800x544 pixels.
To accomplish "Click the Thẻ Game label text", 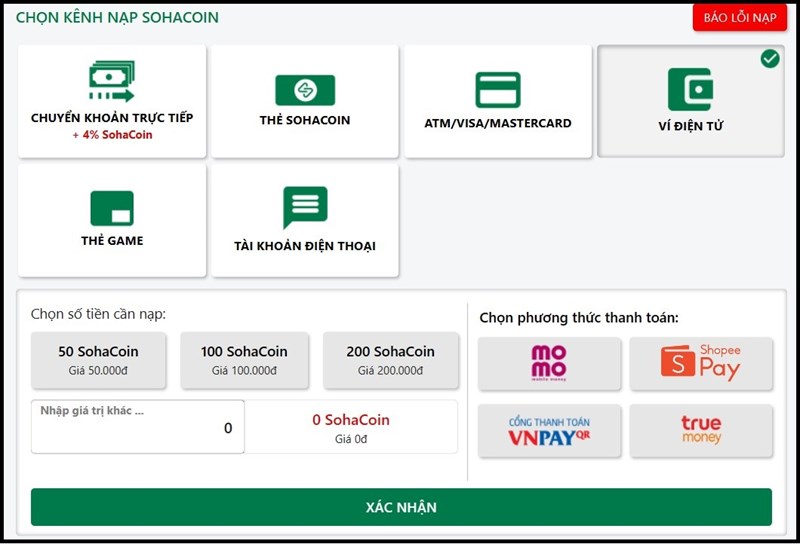I will (112, 240).
